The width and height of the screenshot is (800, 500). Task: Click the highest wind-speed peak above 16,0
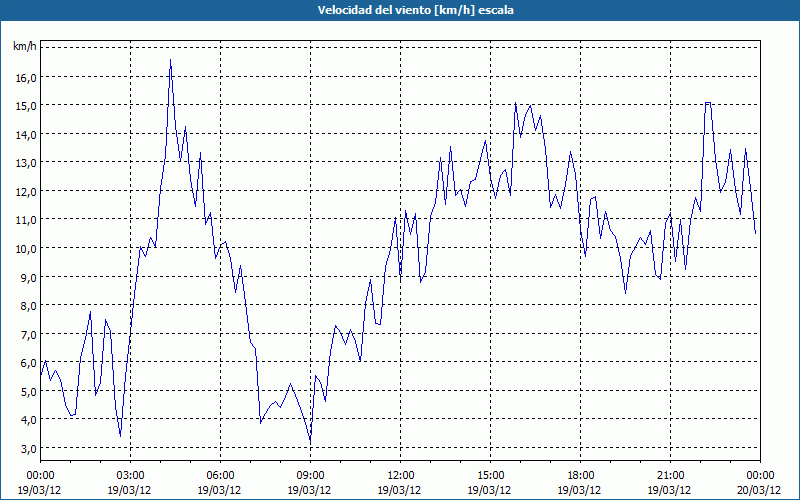click(170, 60)
